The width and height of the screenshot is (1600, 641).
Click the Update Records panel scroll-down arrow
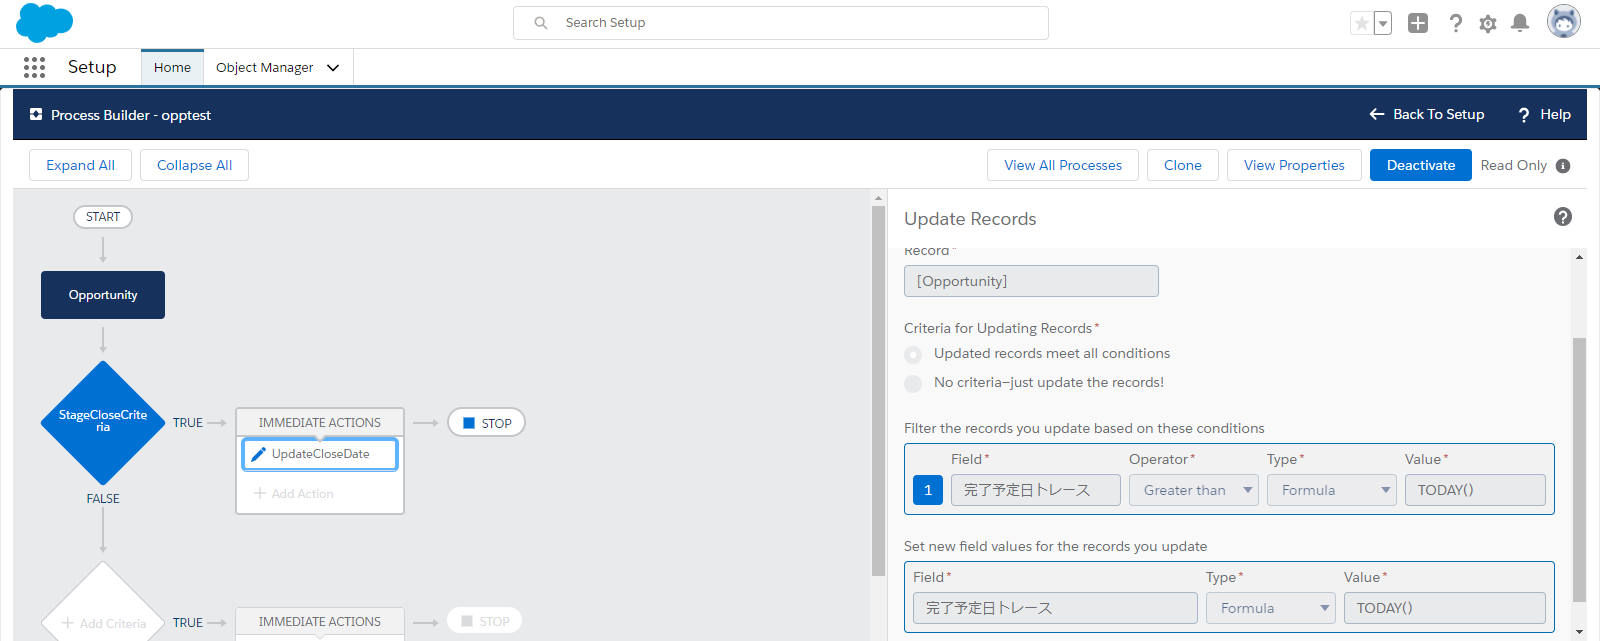coord(1580,632)
